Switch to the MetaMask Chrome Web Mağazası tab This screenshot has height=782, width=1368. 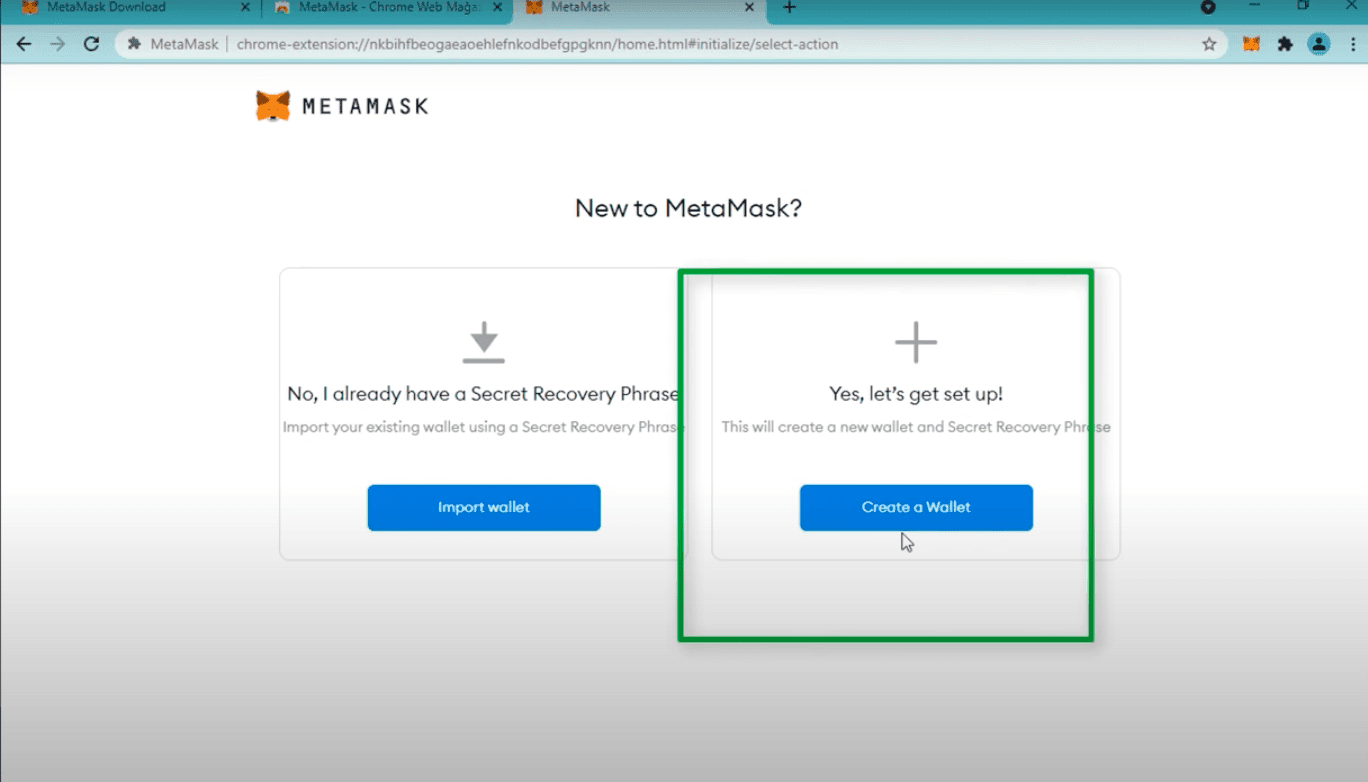(x=385, y=8)
